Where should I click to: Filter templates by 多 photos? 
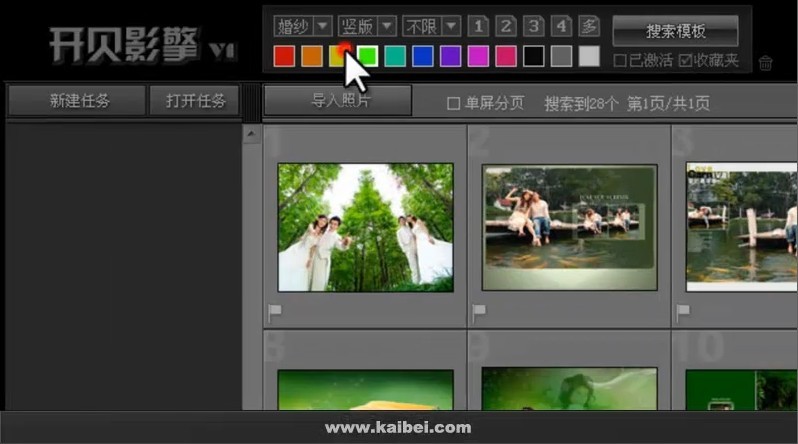tap(589, 26)
